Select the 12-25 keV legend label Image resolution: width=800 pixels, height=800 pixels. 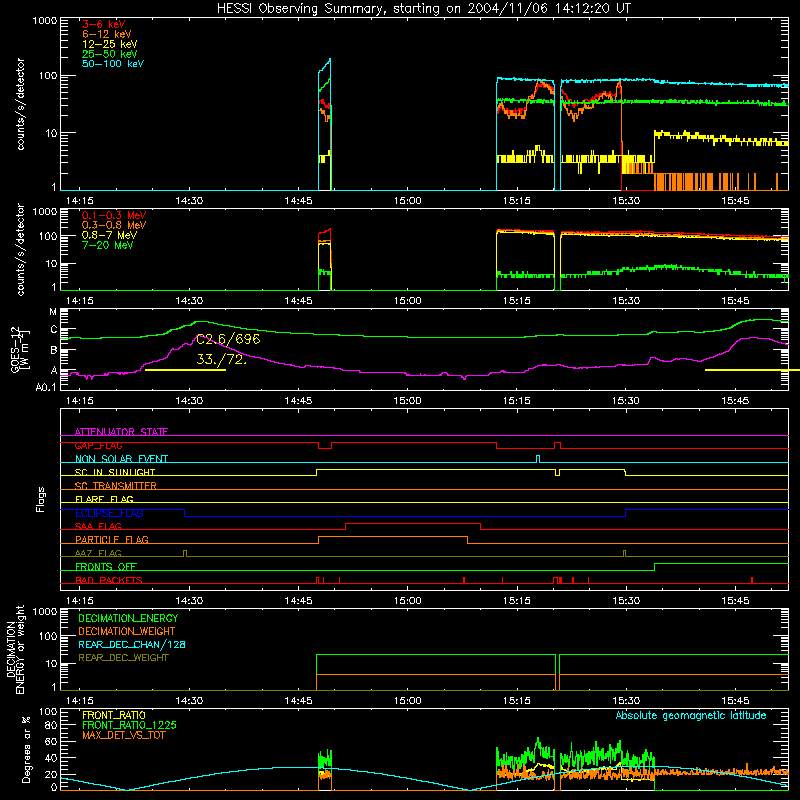pyautogui.click(x=110, y=44)
